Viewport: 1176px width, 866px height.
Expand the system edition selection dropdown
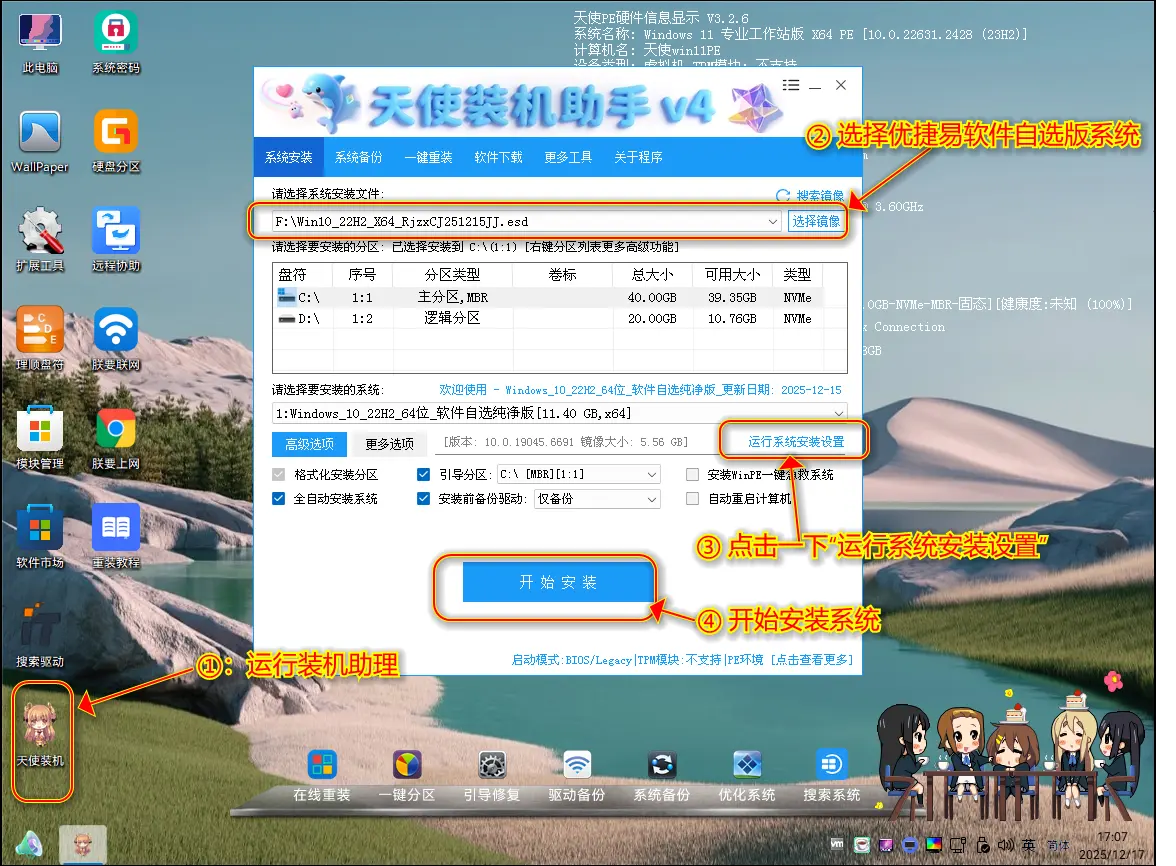coord(838,414)
